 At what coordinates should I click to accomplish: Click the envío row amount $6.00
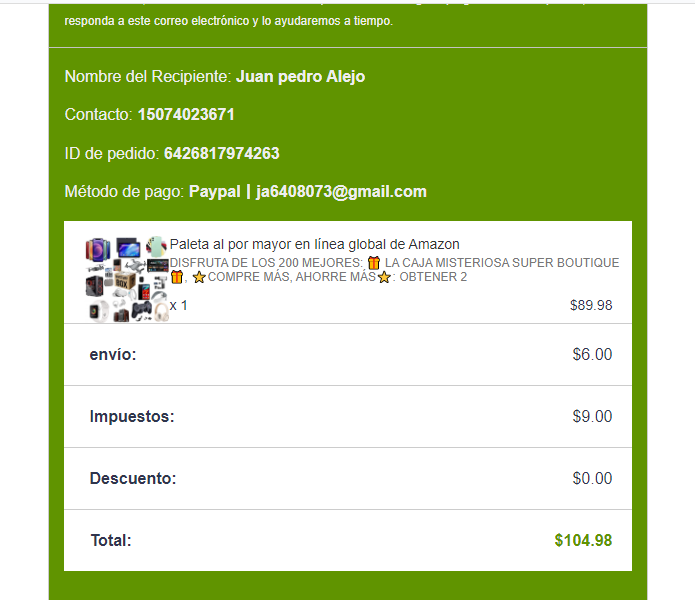point(592,354)
